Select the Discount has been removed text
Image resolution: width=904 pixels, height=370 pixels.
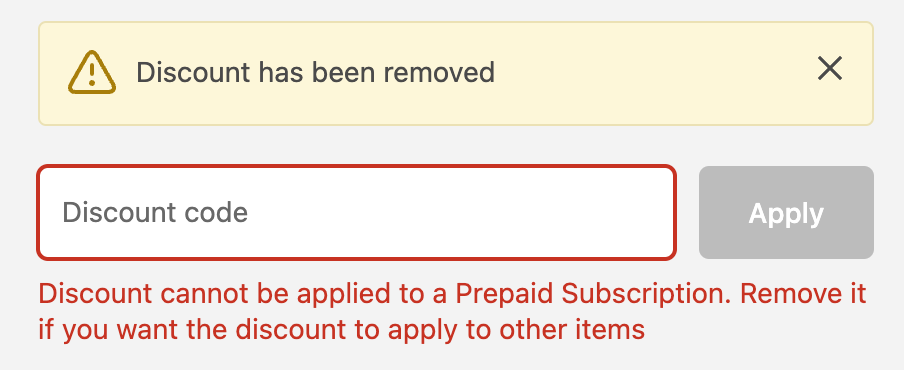click(x=315, y=73)
